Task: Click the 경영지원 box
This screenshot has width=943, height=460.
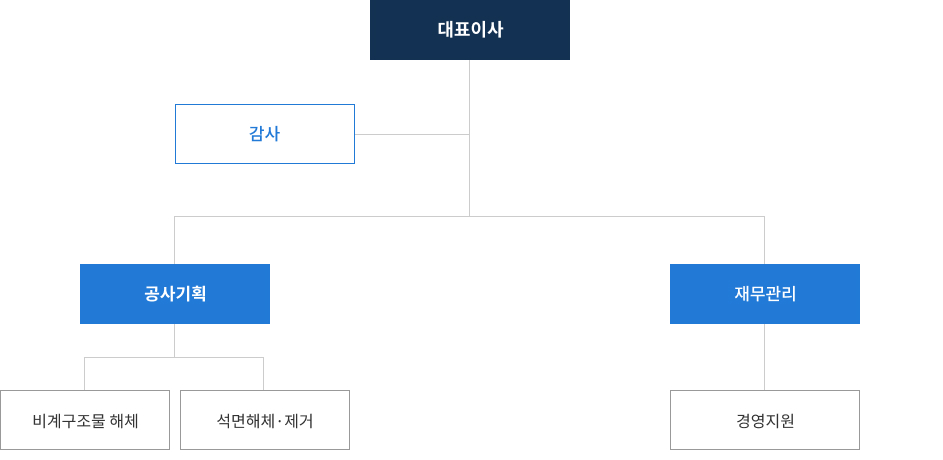Action: [765, 420]
